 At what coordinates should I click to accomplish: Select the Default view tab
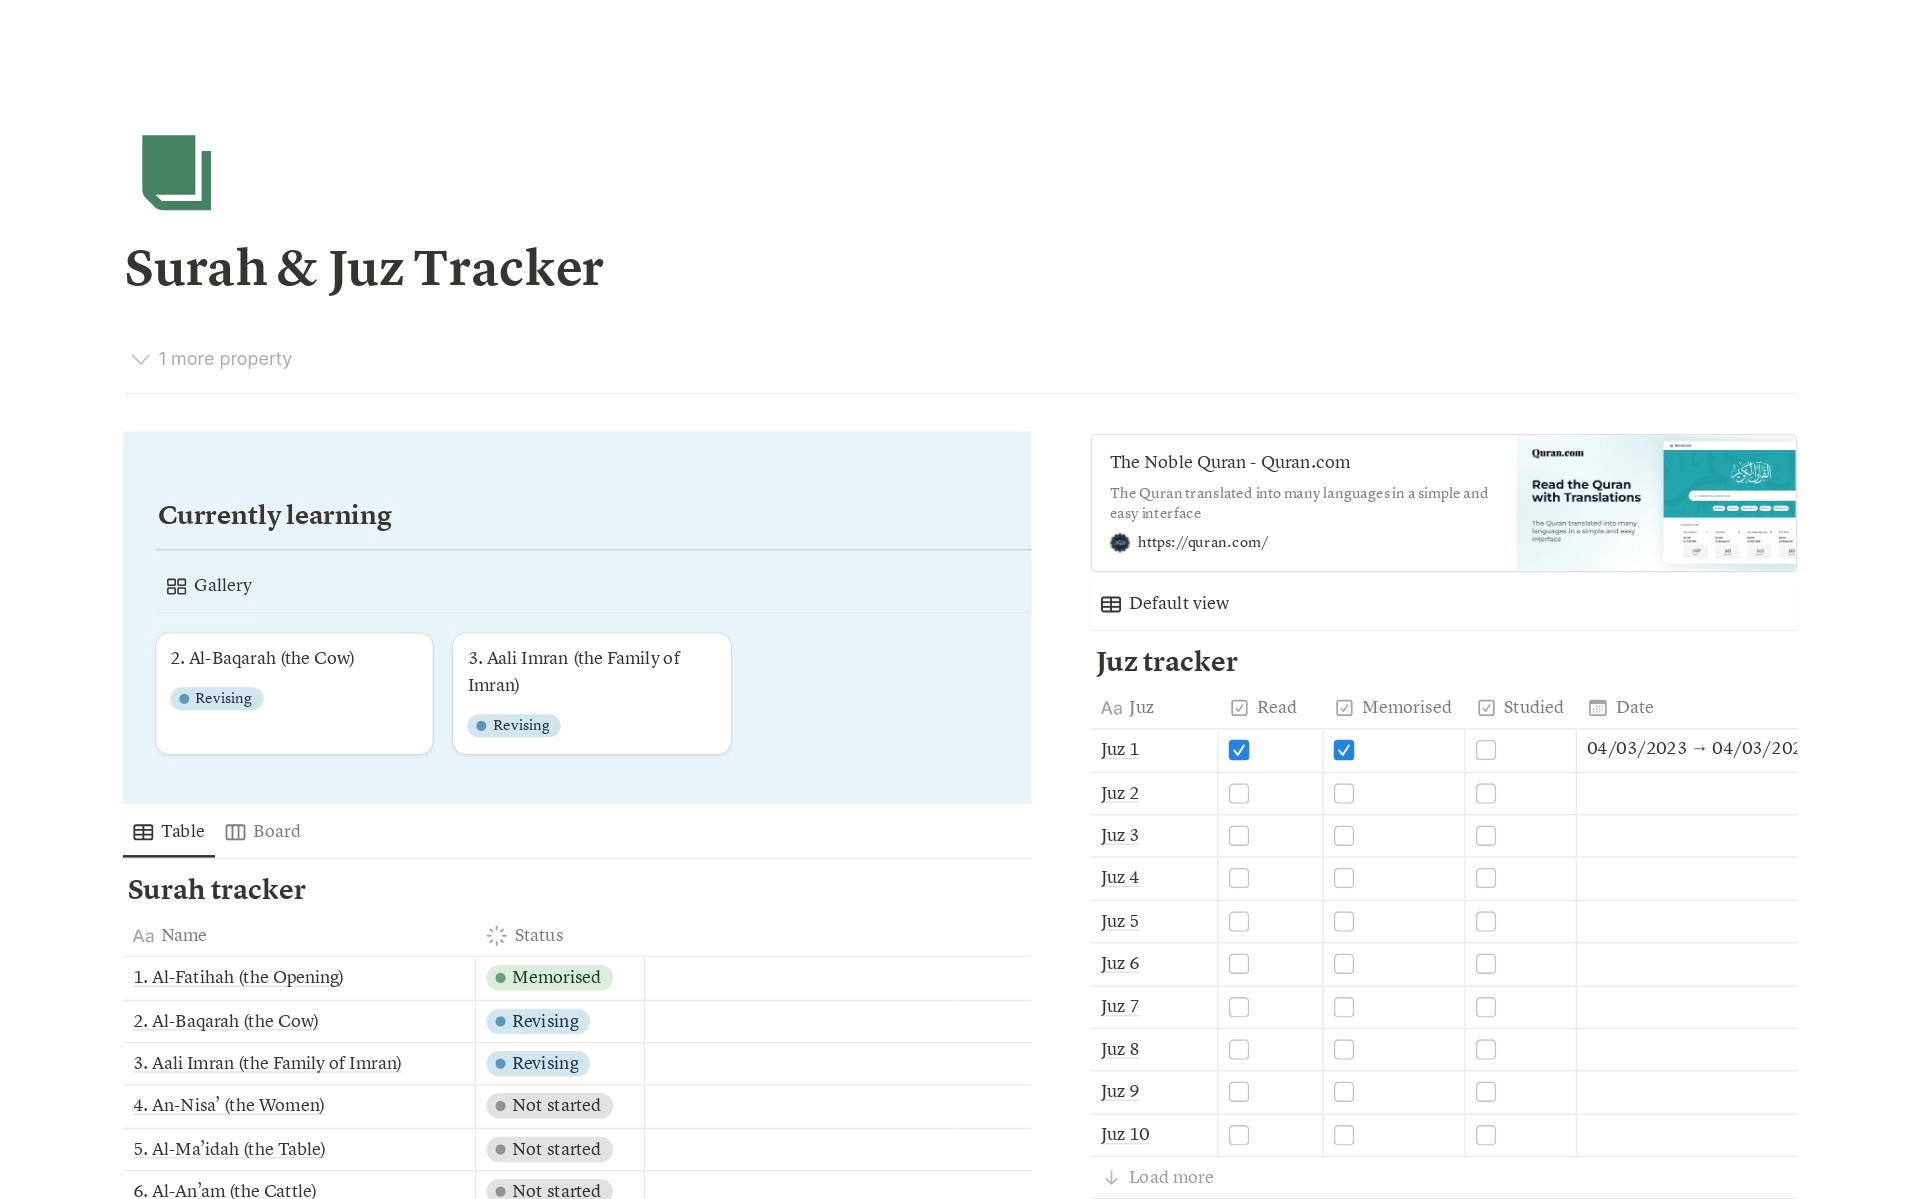(x=1165, y=604)
